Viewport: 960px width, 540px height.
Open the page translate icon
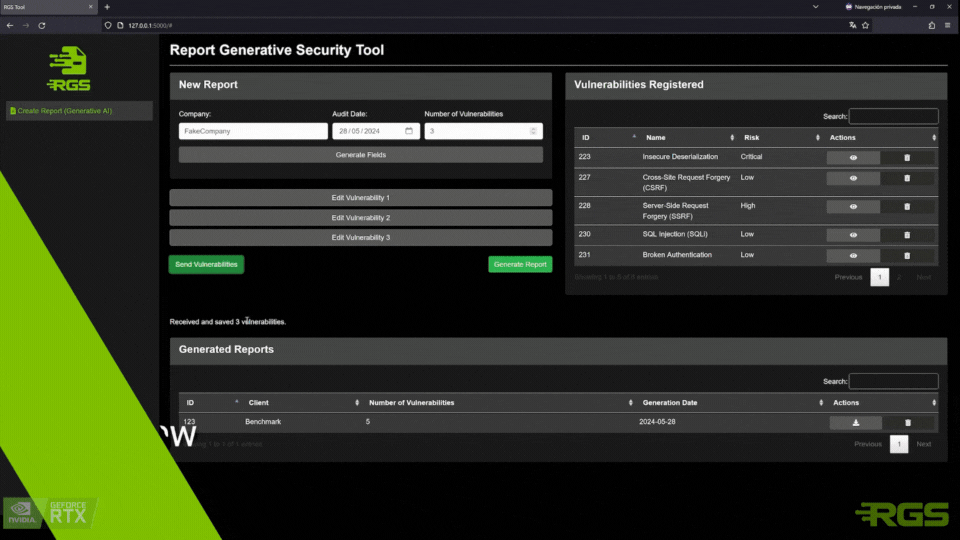852,25
